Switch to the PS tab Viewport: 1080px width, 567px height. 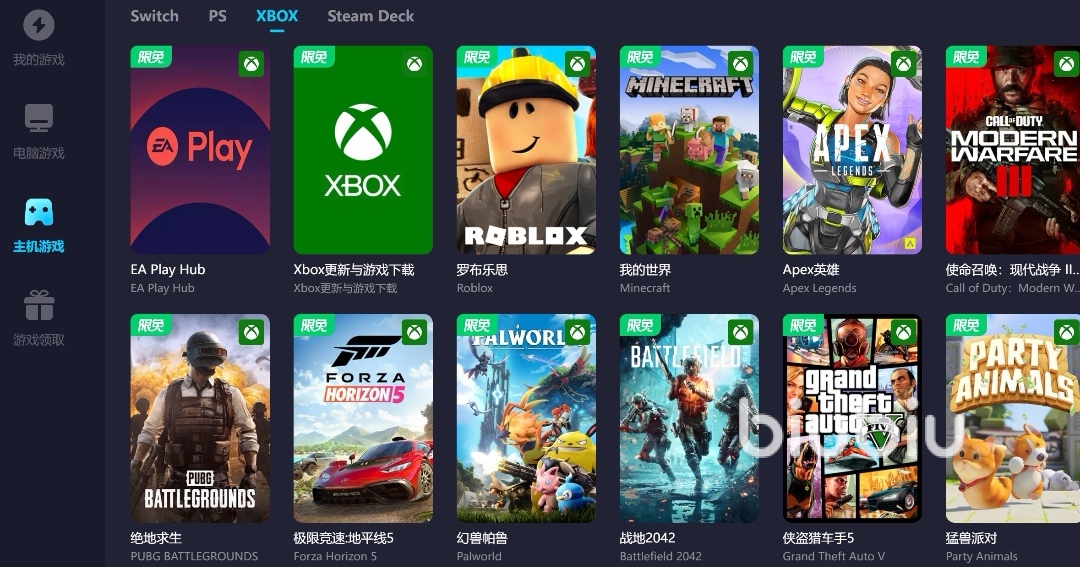tap(218, 16)
